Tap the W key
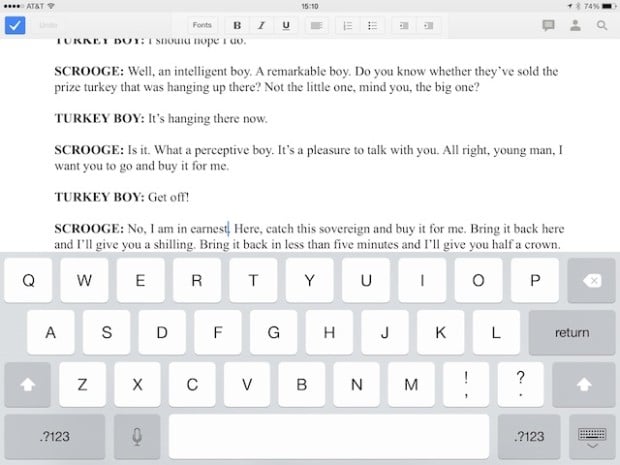This screenshot has height=465, width=620. click(x=84, y=281)
